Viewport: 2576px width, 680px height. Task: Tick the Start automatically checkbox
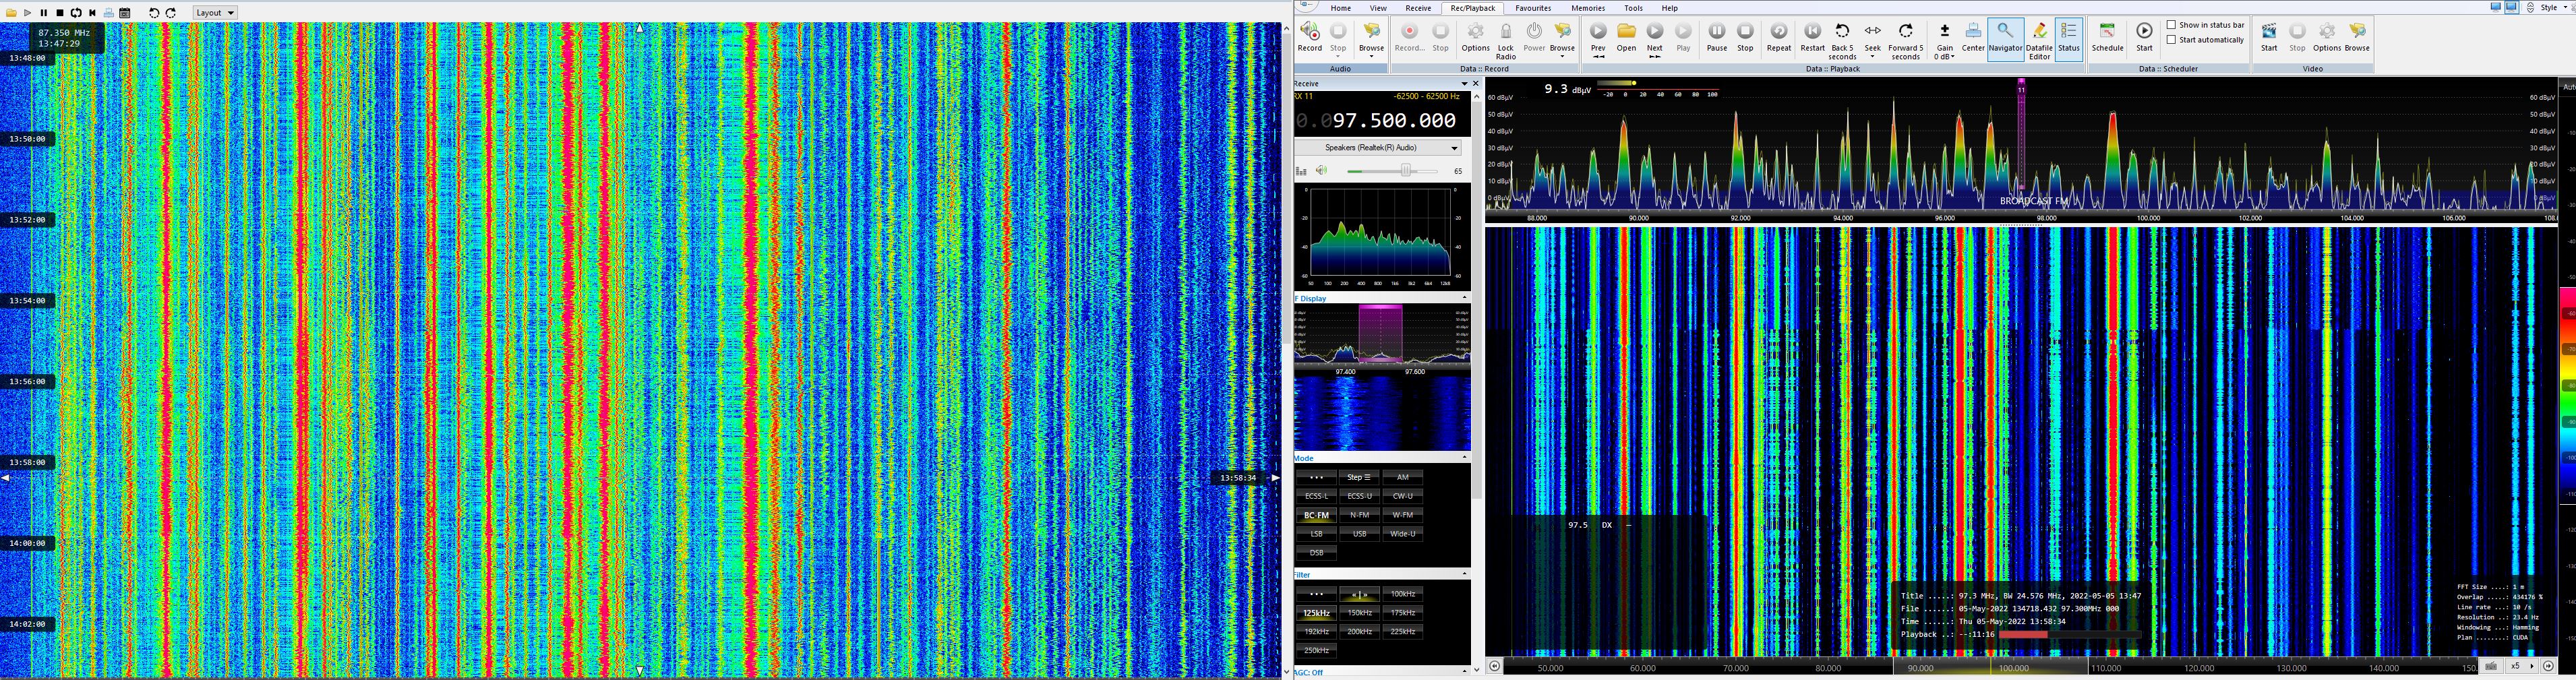(2171, 40)
